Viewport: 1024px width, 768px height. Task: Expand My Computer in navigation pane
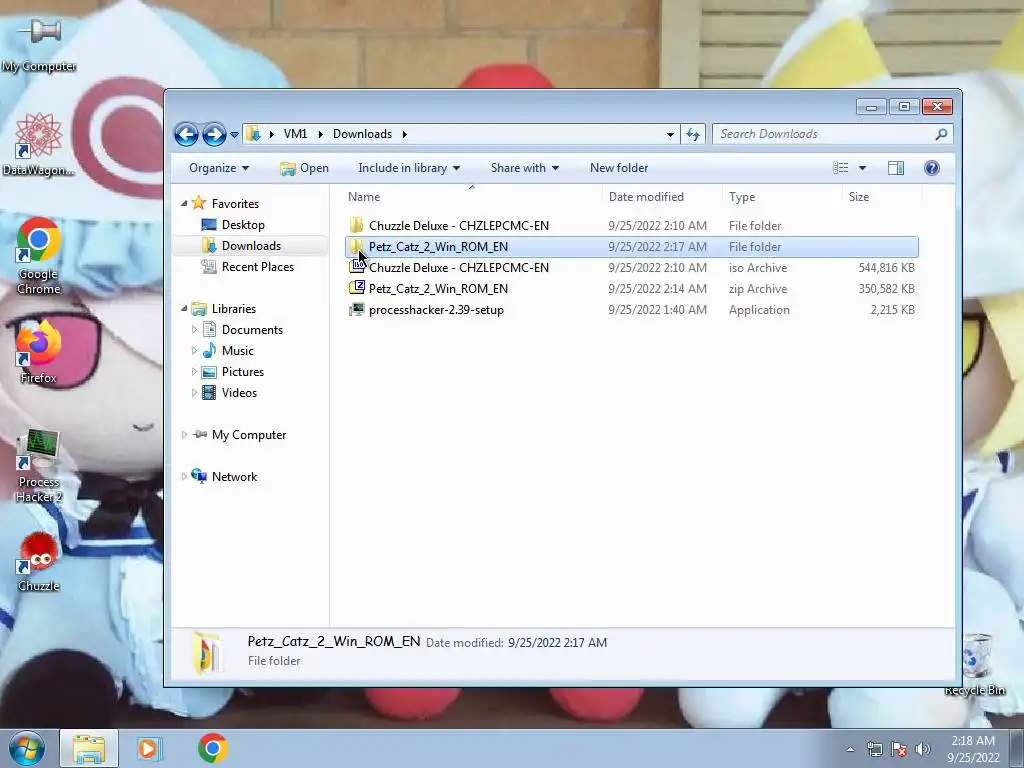(x=184, y=435)
